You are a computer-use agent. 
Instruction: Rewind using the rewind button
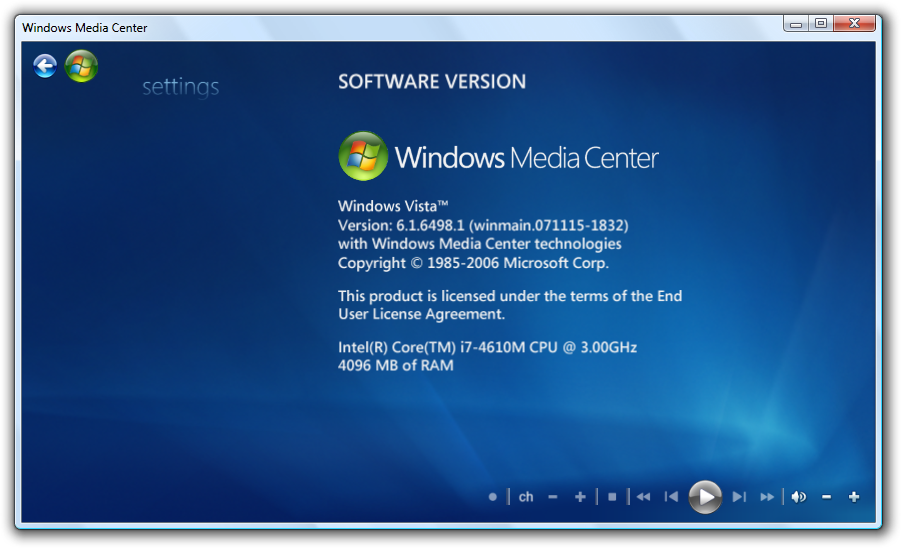644,497
